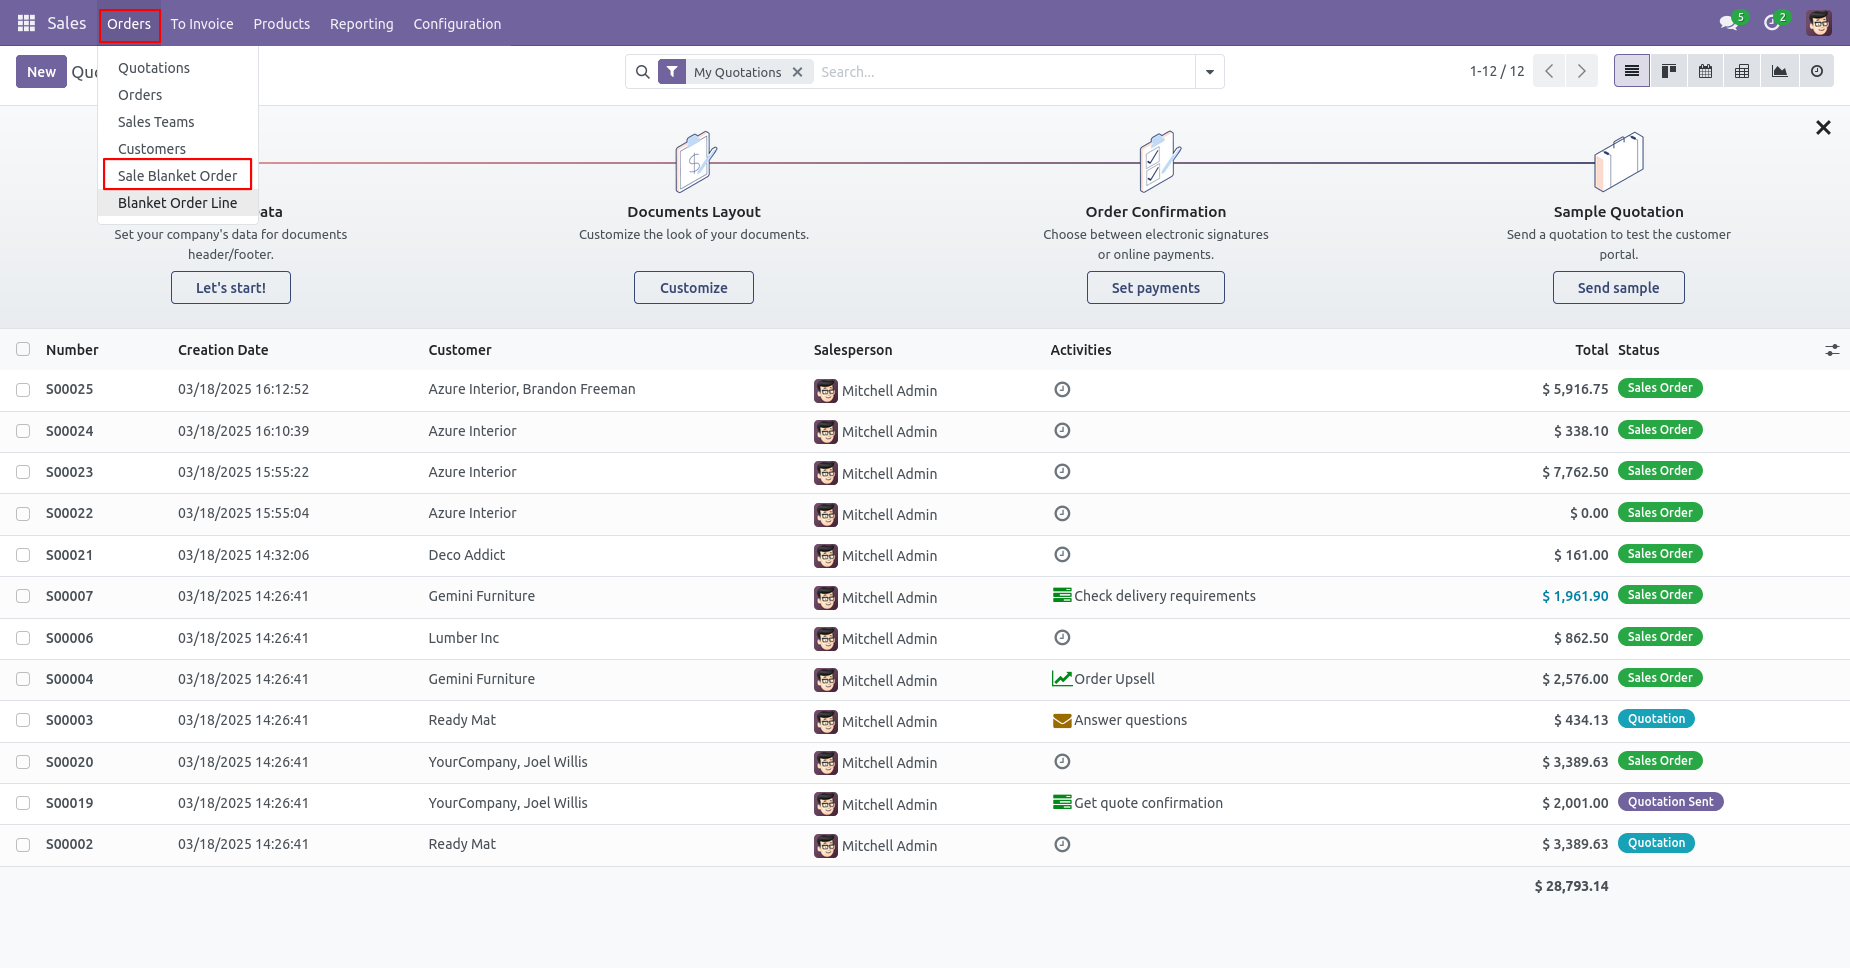Select checkbox for order S00024

pos(23,431)
